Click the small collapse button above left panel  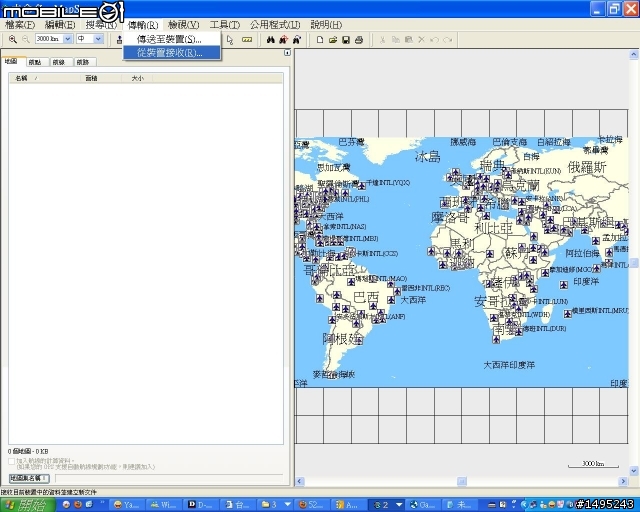(287, 53)
